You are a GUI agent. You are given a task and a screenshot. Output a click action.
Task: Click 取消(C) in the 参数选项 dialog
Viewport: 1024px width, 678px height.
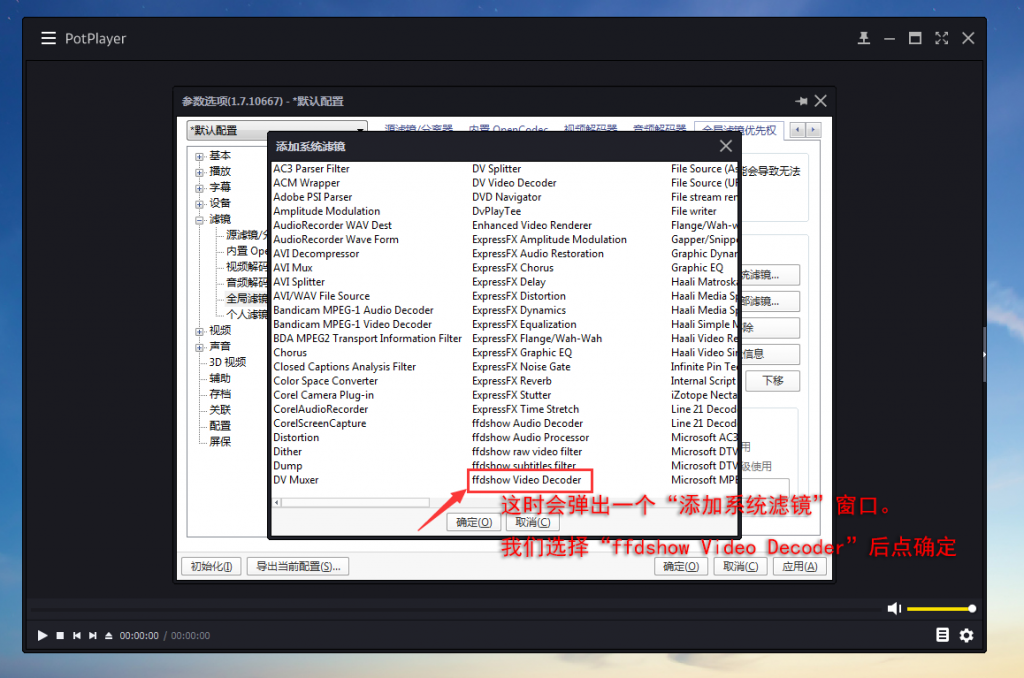[741, 566]
